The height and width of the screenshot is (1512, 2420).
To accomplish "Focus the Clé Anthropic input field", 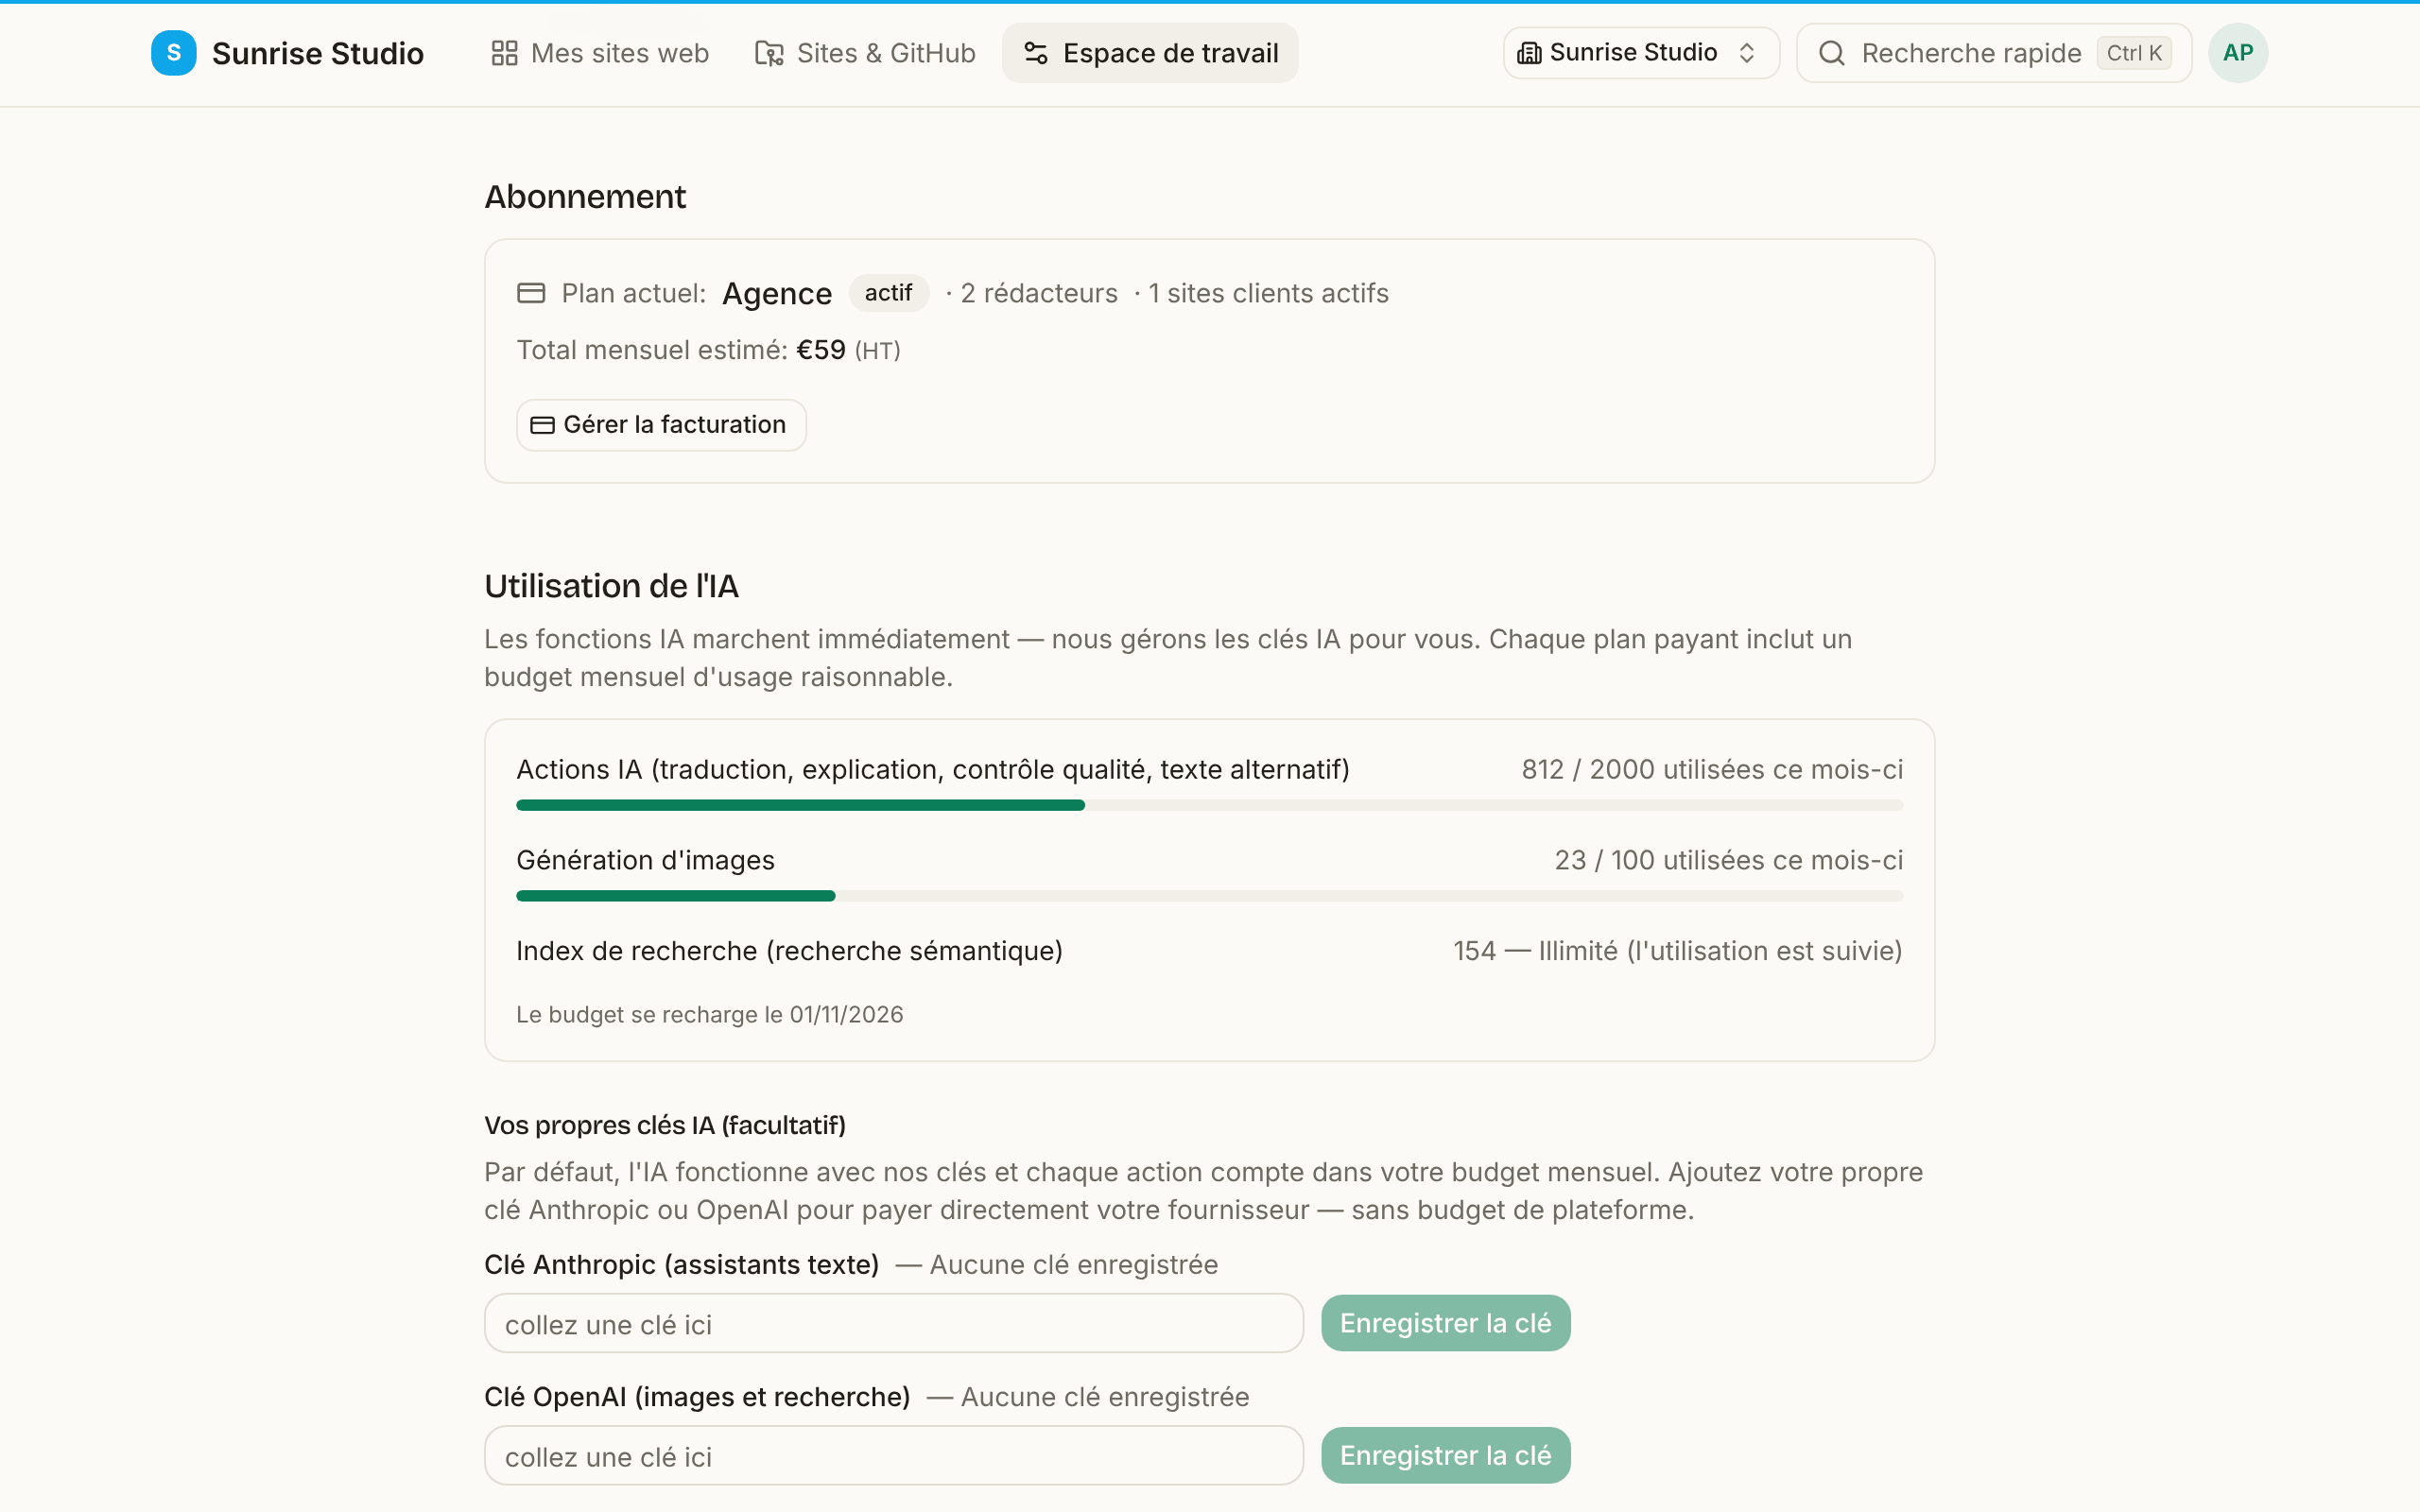I will pyautogui.click(x=894, y=1323).
